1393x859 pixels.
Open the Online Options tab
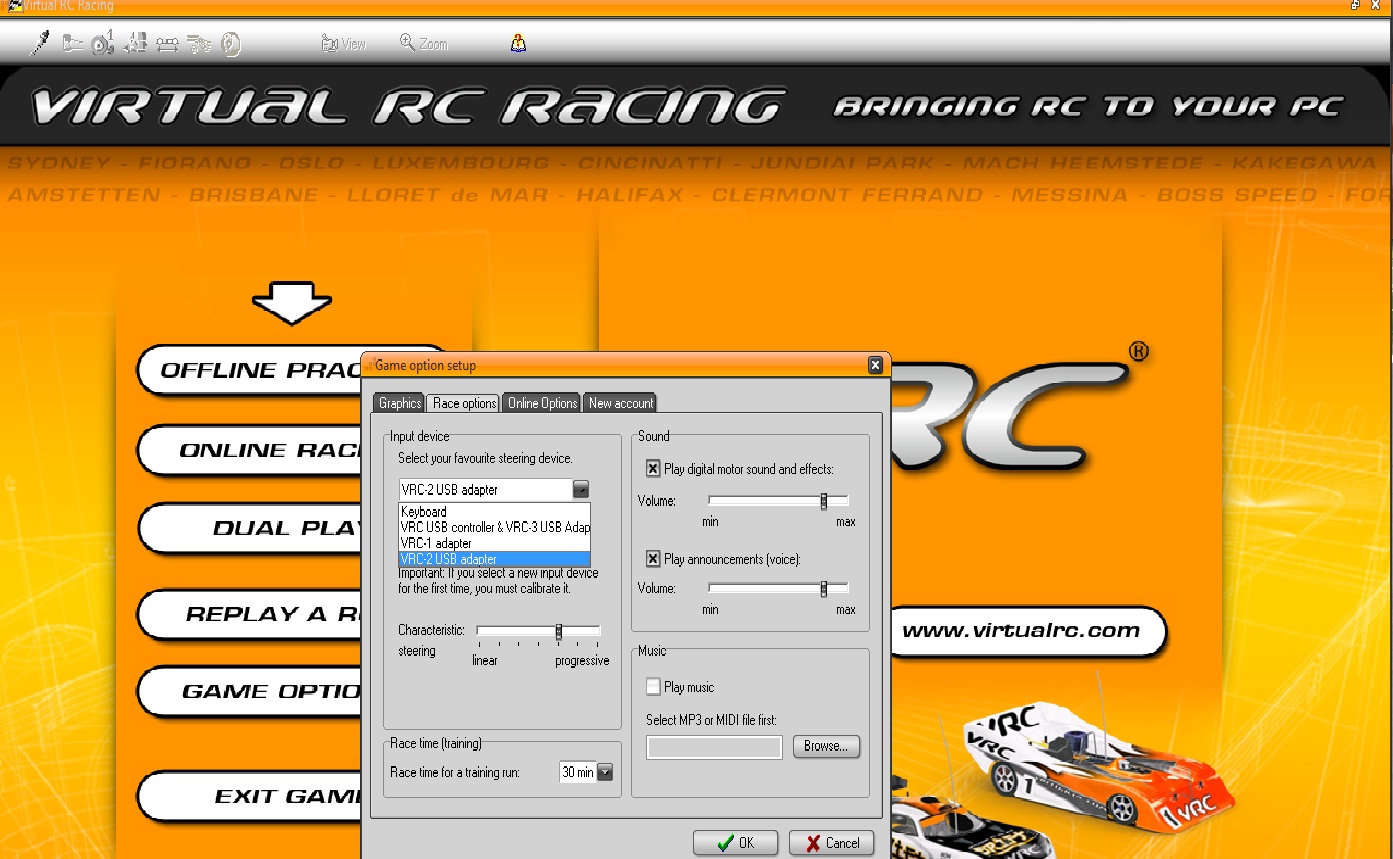pyautogui.click(x=542, y=403)
